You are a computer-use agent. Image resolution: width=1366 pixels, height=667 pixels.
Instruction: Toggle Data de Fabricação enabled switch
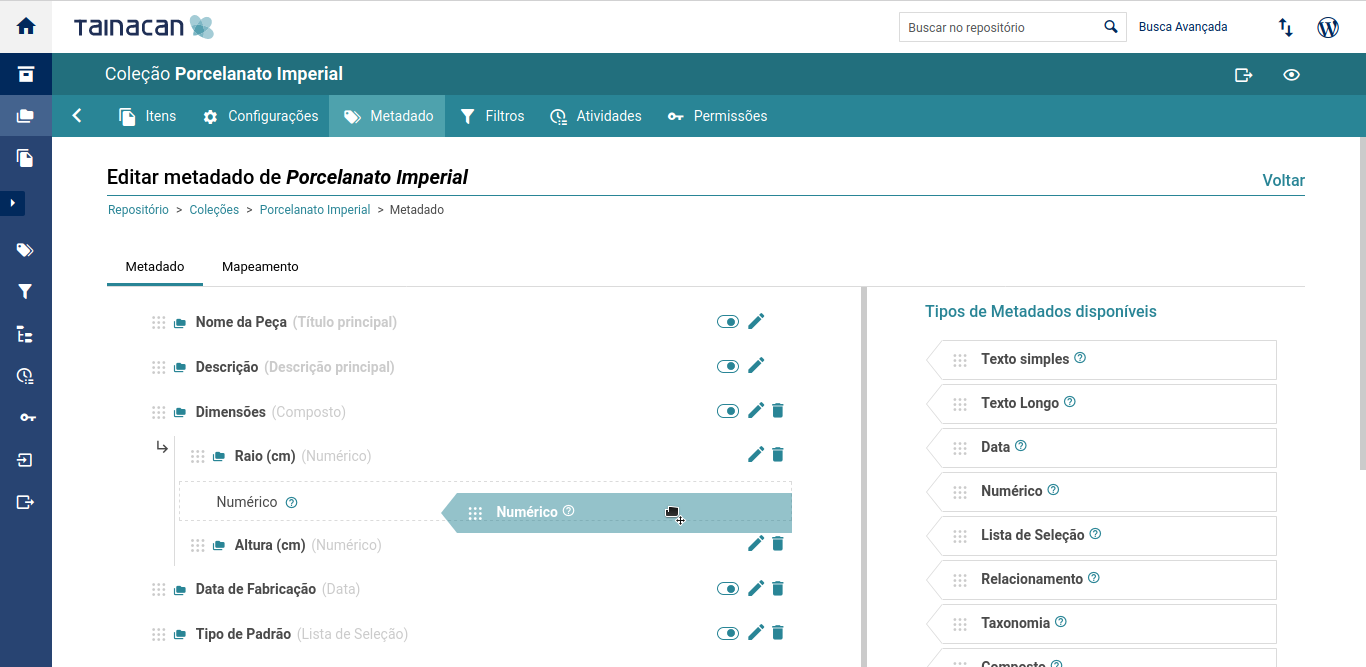728,589
